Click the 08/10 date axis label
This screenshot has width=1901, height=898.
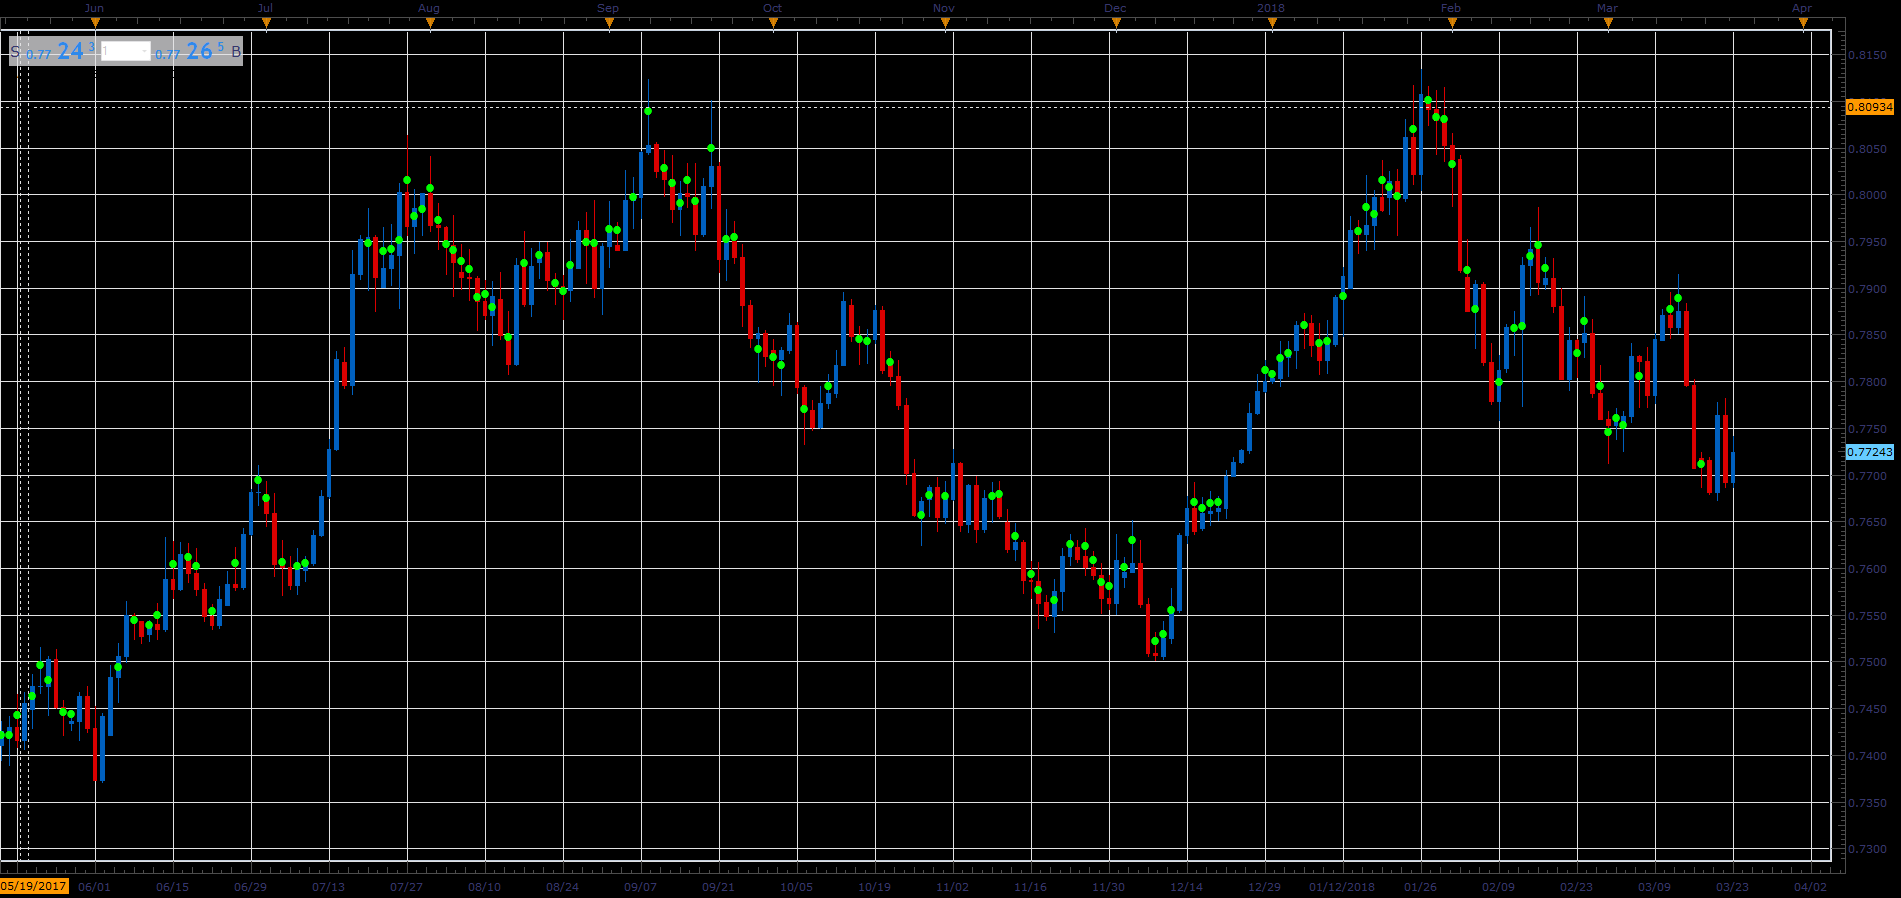[484, 887]
